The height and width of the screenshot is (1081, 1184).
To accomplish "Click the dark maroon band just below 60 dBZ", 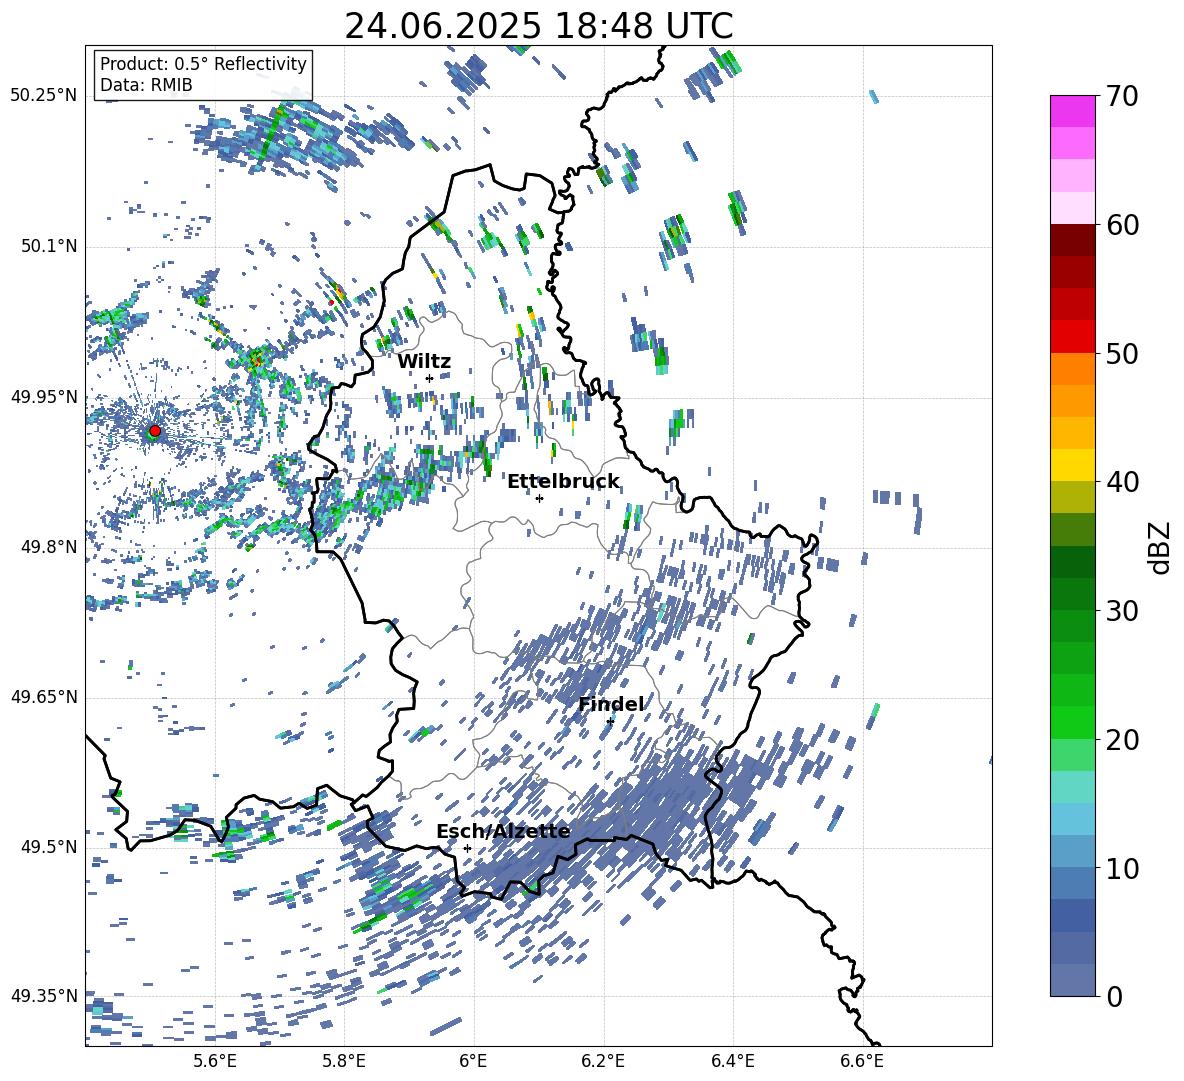I will [x=1072, y=241].
